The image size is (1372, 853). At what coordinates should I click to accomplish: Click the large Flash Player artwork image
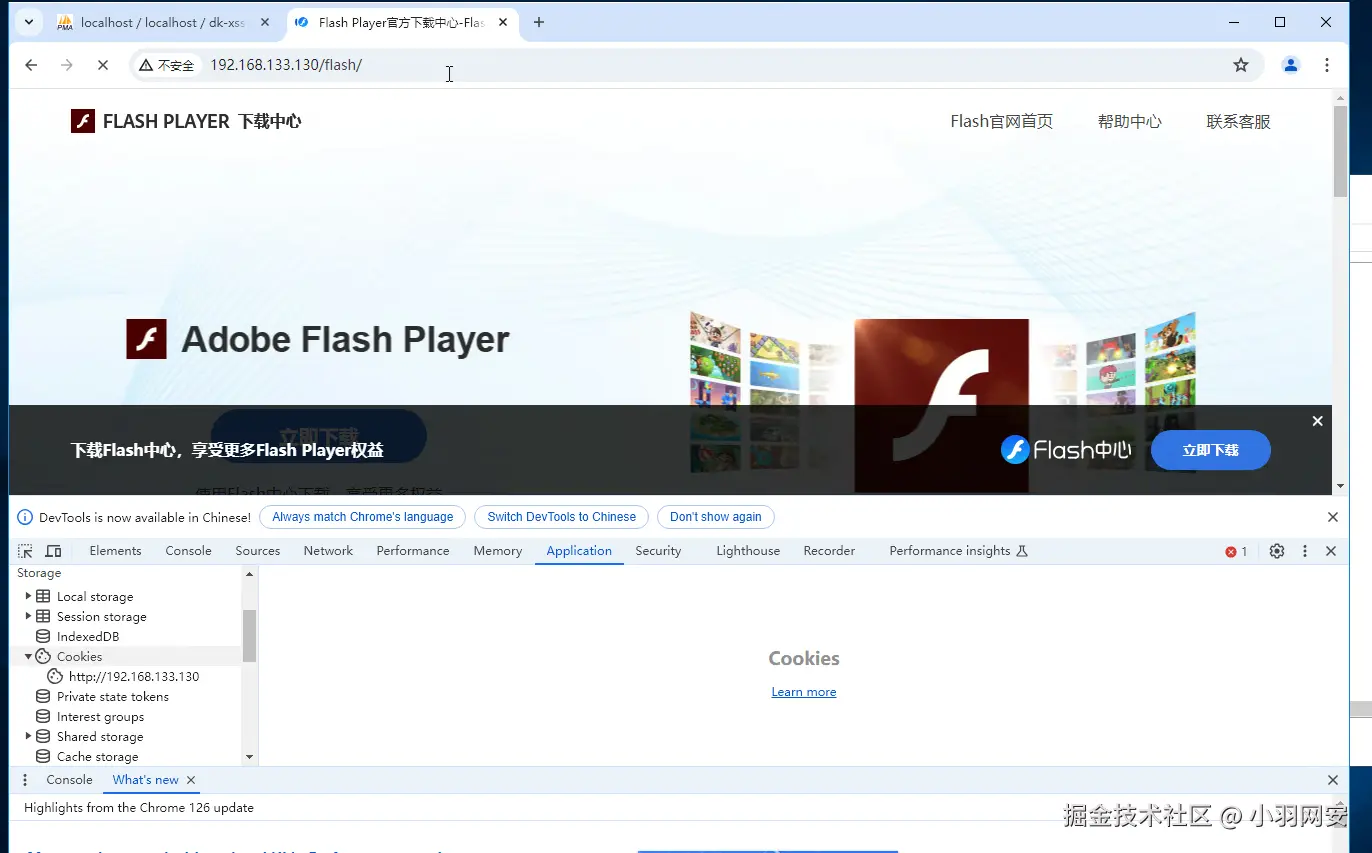pos(941,406)
